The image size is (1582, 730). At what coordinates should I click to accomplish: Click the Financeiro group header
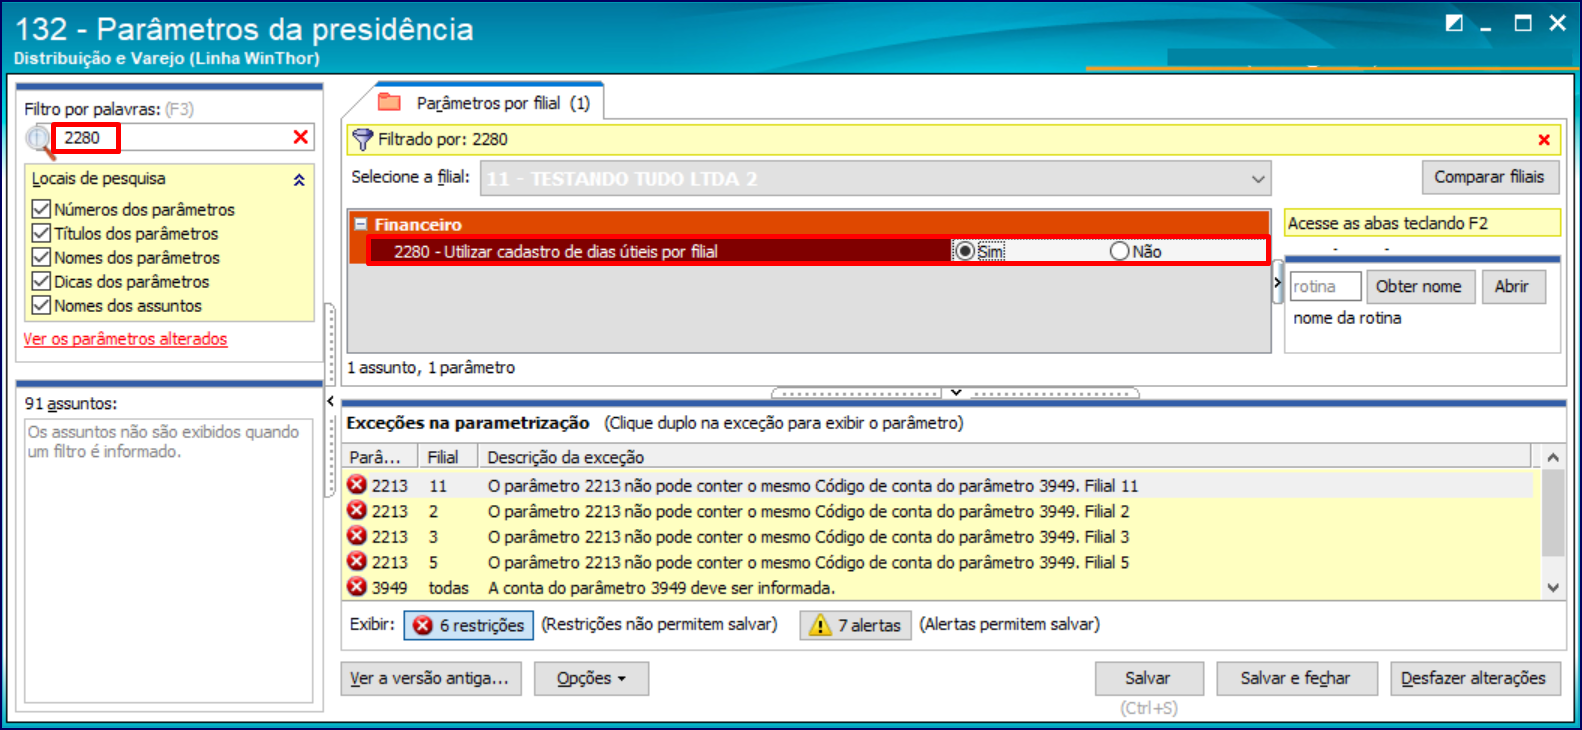point(809,224)
